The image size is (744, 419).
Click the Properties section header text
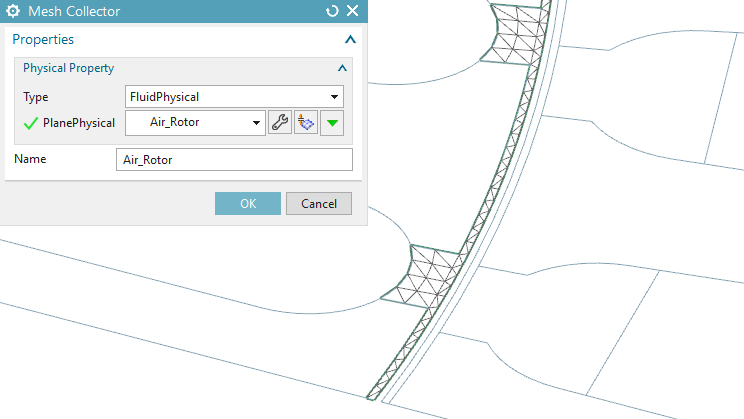click(43, 39)
